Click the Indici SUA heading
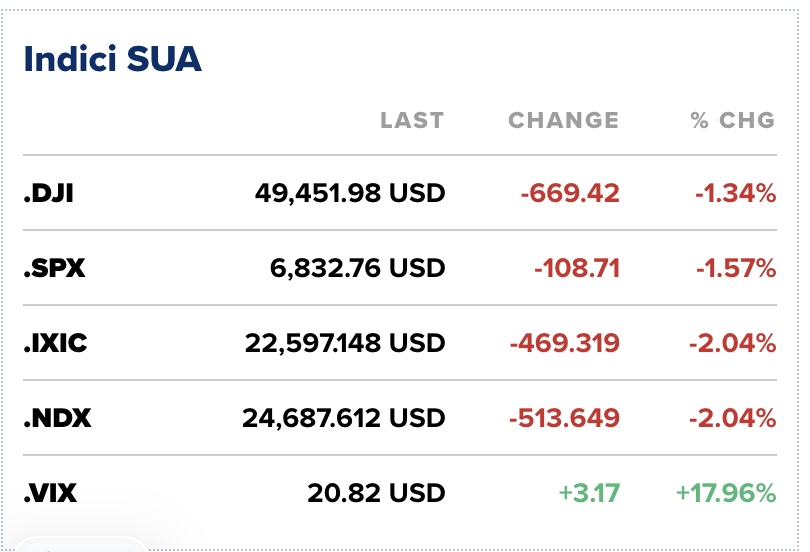 click(x=112, y=60)
